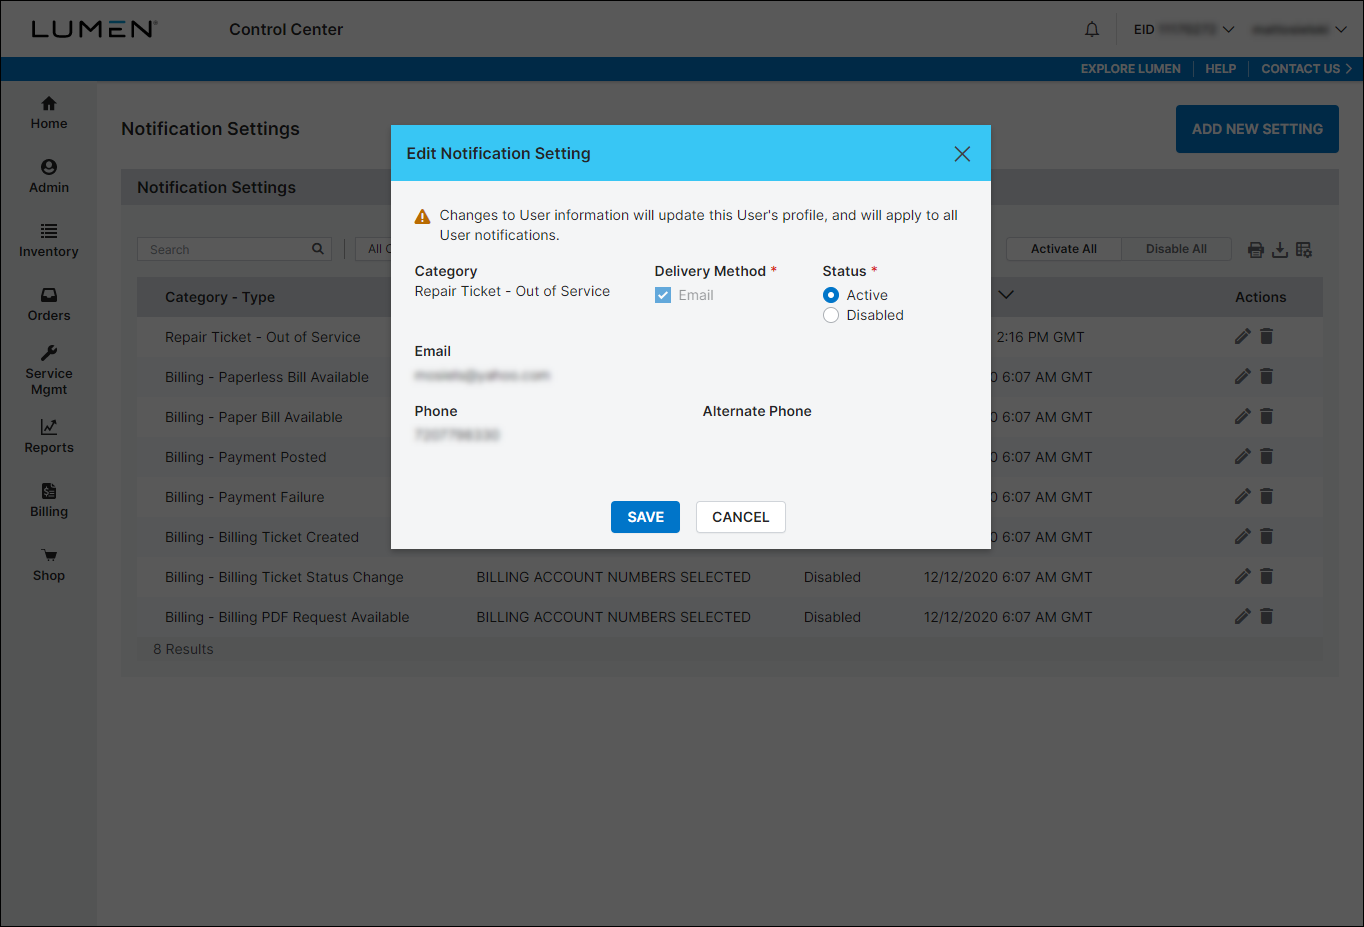Open the HELP menu item

(x=1220, y=69)
